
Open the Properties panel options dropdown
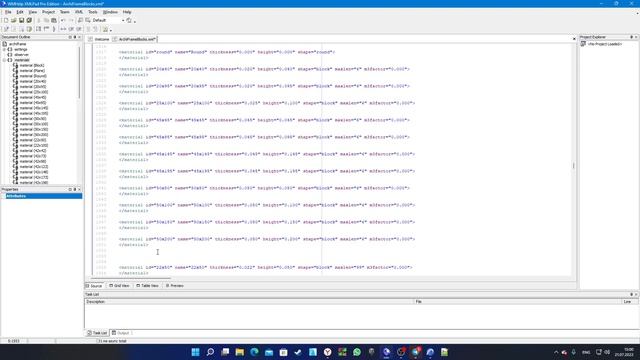(70, 189)
